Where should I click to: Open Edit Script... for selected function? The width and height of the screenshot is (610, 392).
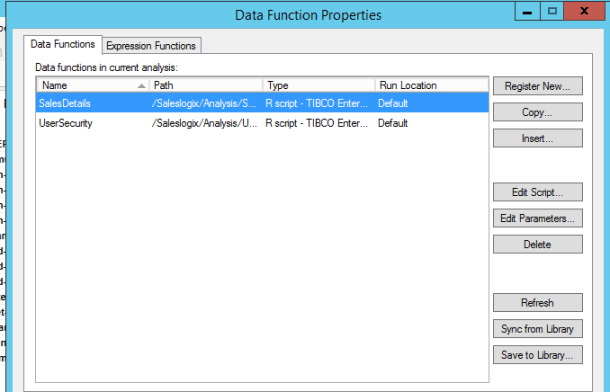(x=538, y=192)
